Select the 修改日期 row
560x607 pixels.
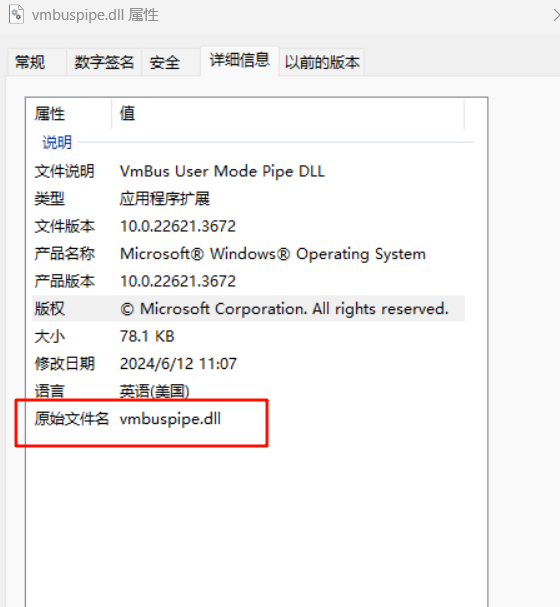click(248, 364)
